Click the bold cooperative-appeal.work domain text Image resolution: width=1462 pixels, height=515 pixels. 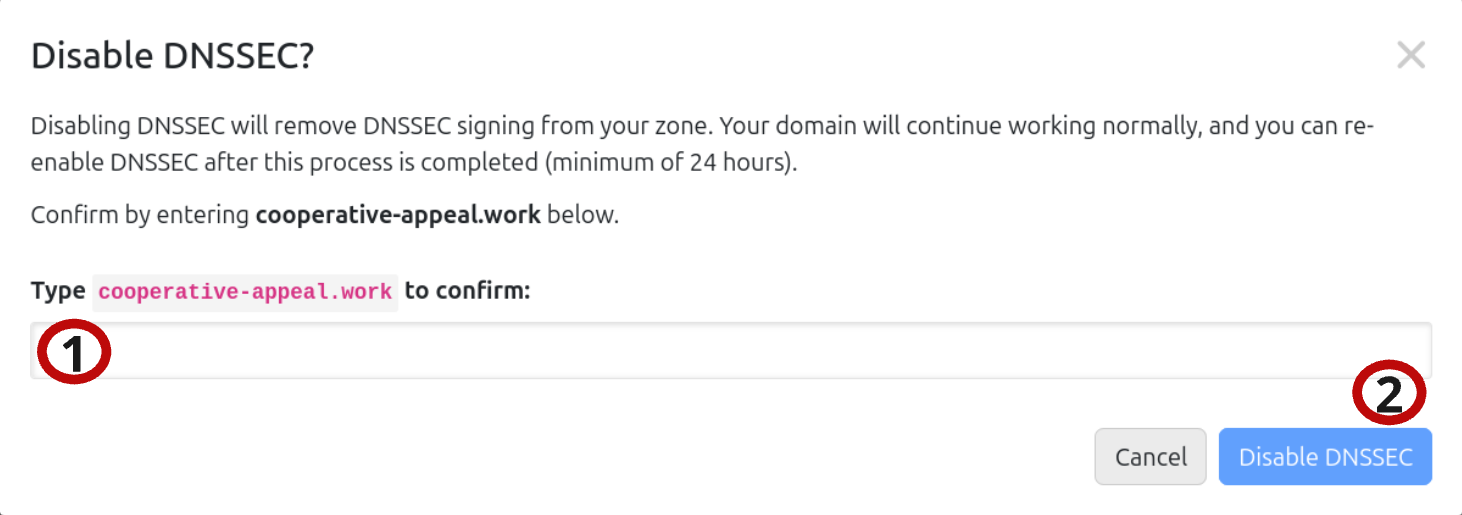(x=398, y=215)
